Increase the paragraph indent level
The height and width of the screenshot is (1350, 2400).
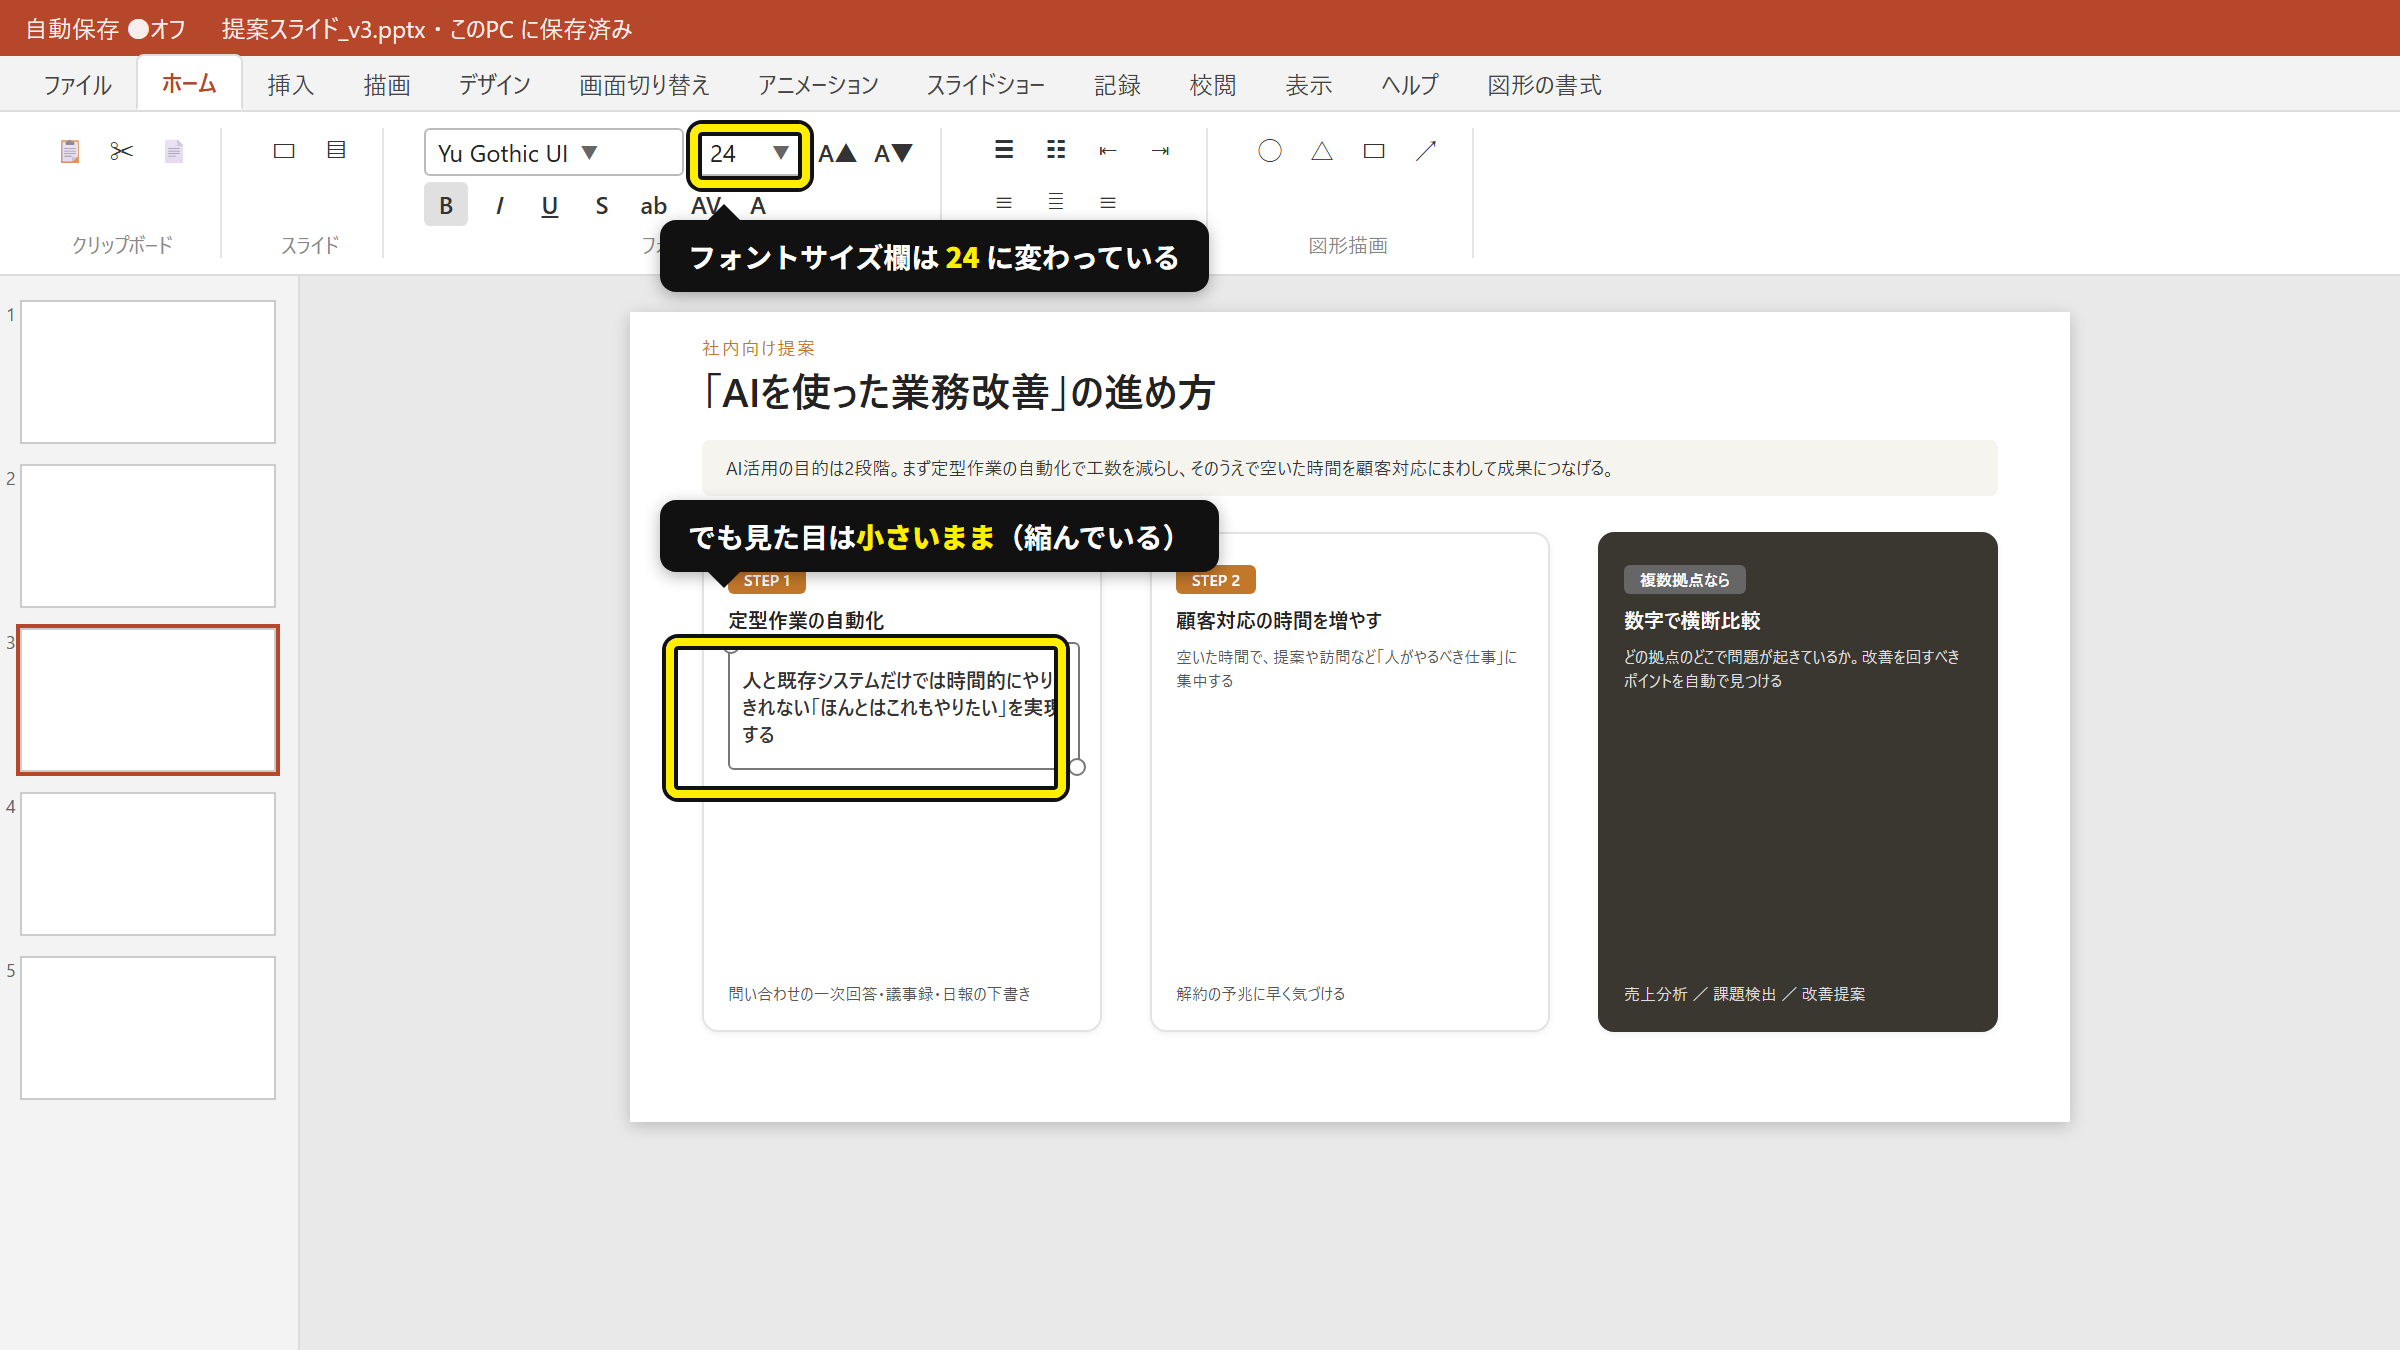1160,151
